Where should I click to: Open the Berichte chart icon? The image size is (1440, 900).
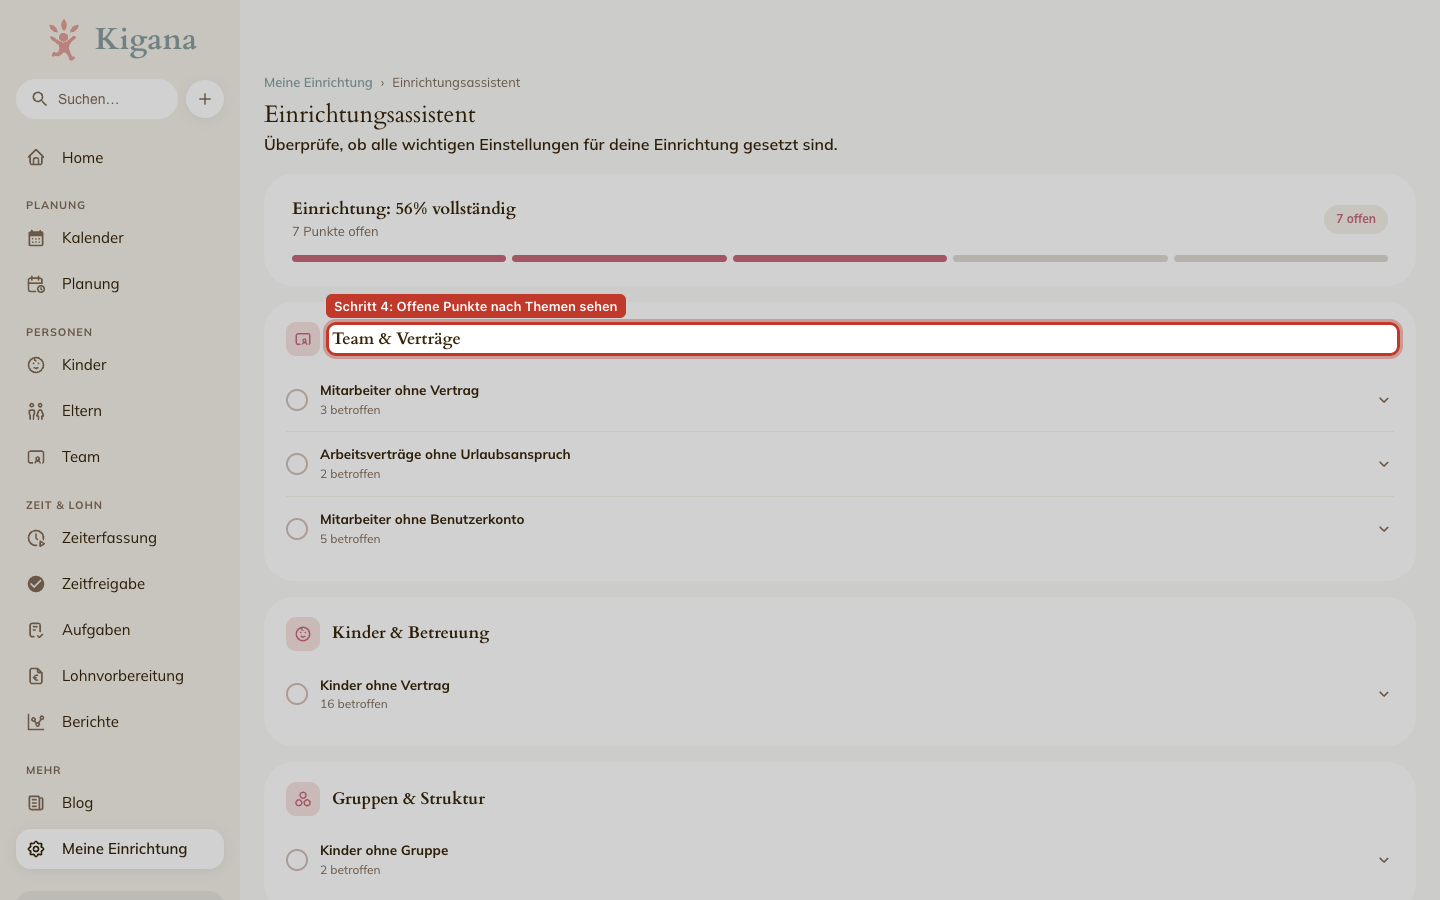36,722
